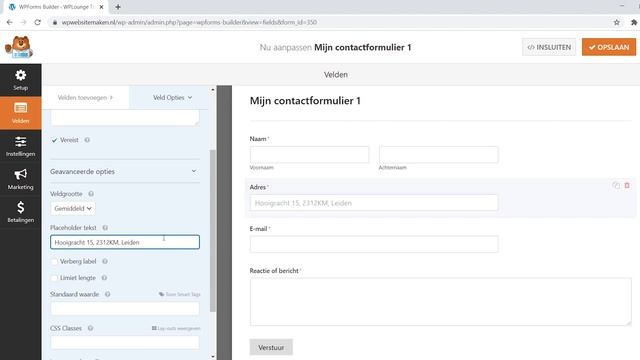View site security lock info
This screenshot has height=360, width=640.
click(x=55, y=22)
